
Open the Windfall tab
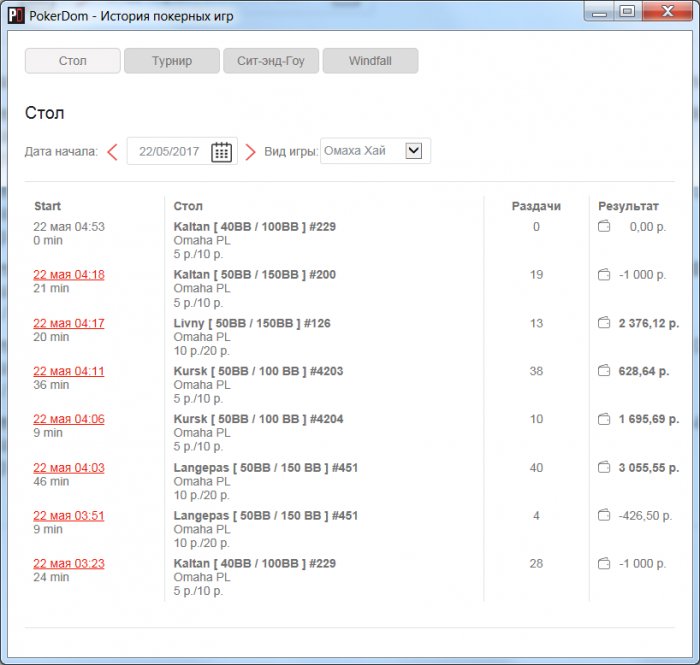[371, 61]
